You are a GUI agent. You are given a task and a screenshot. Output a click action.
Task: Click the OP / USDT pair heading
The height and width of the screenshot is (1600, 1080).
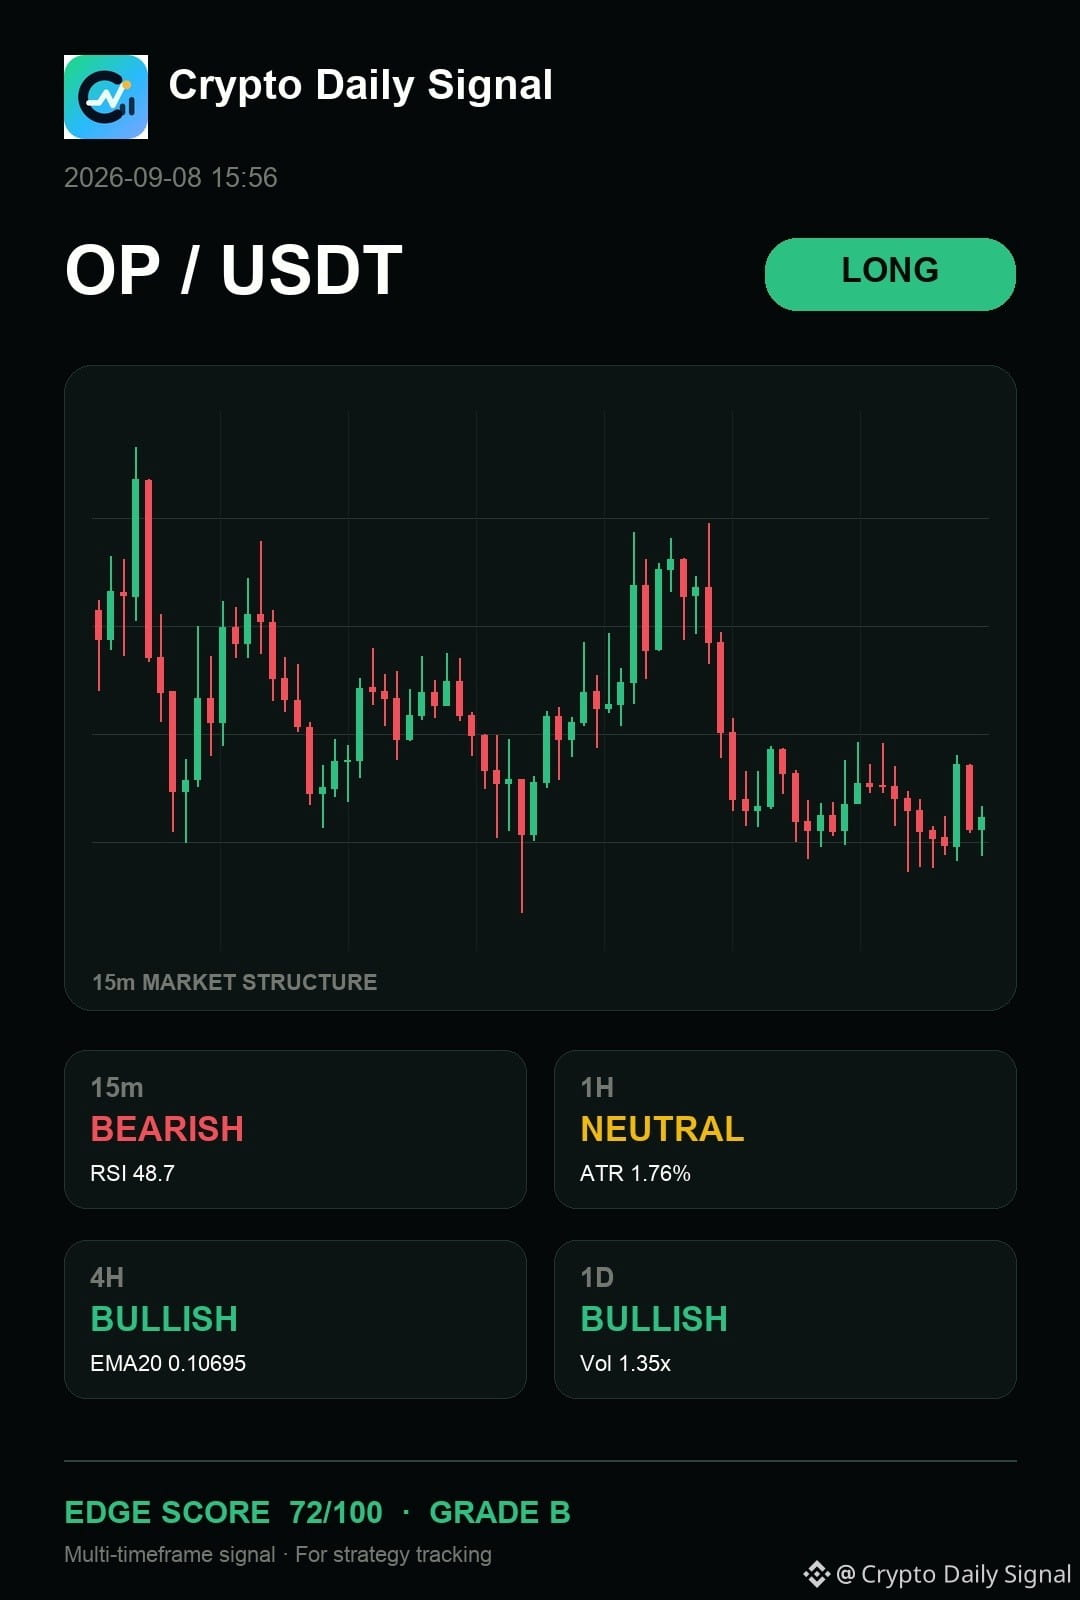click(234, 271)
